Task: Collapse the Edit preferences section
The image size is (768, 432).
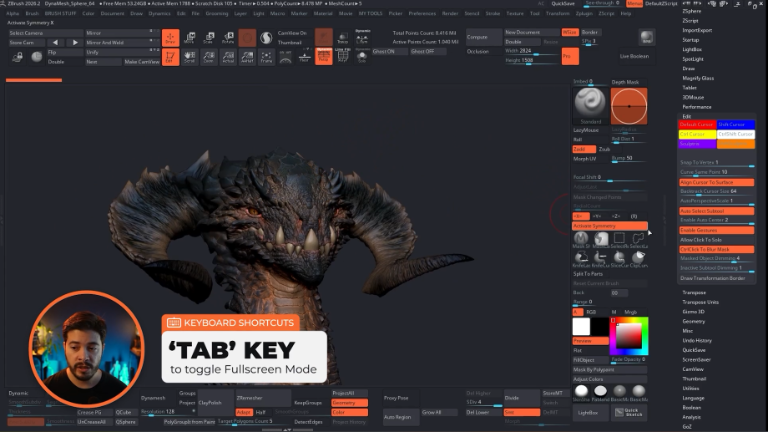Action: coord(687,116)
